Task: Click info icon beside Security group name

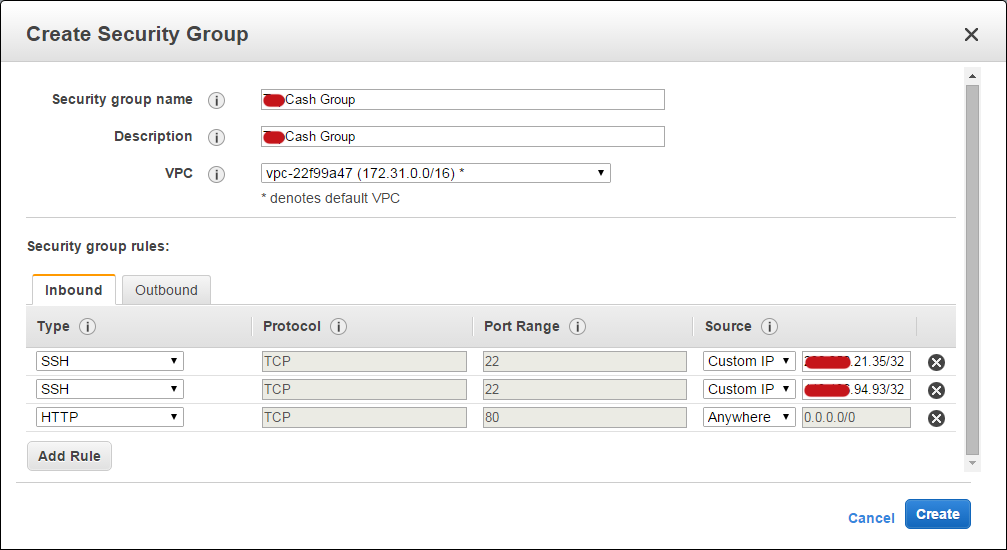Action: pyautogui.click(x=216, y=100)
